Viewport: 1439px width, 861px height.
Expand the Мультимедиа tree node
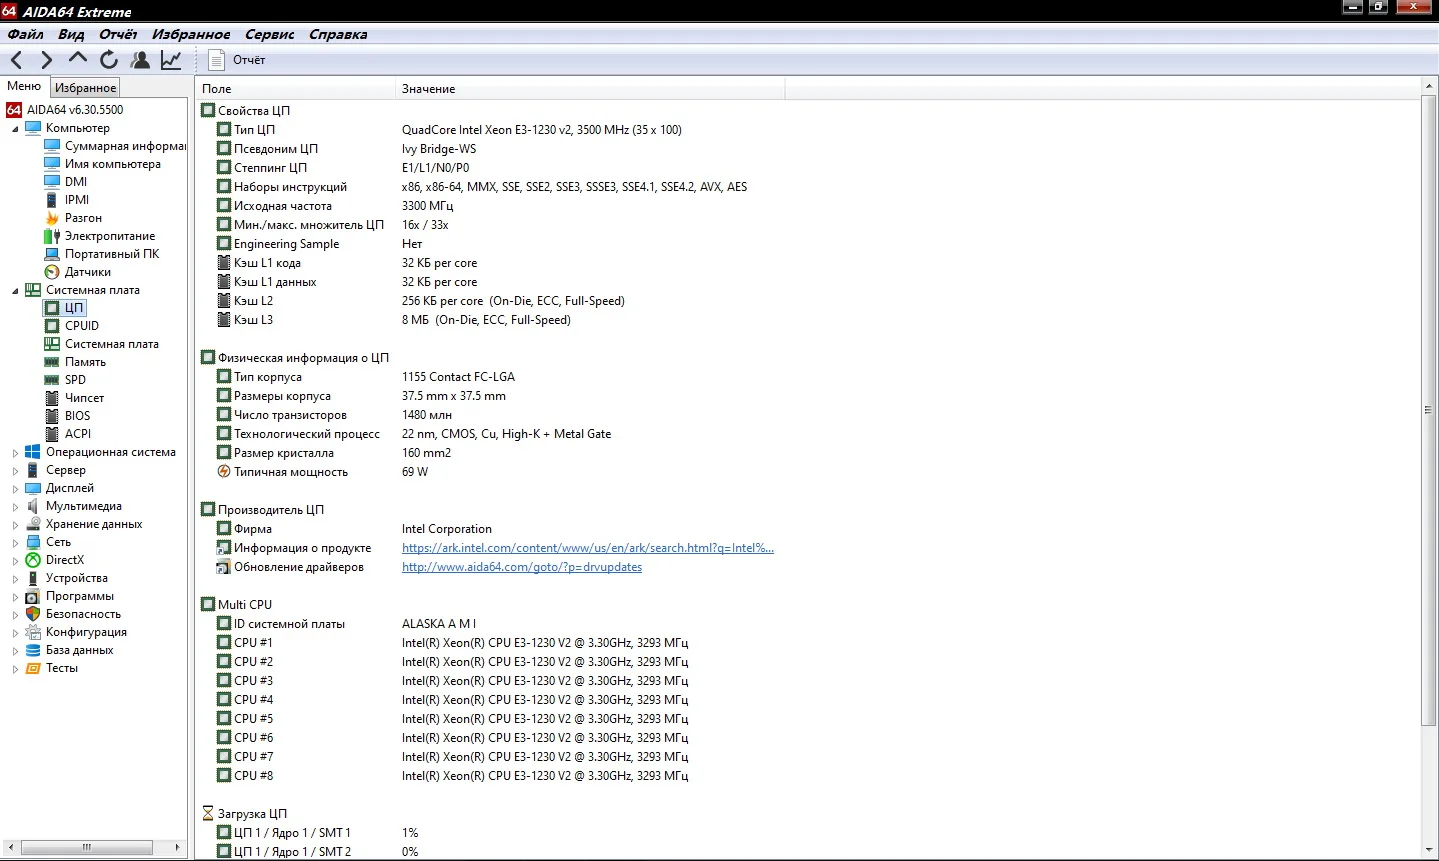[x=15, y=506]
